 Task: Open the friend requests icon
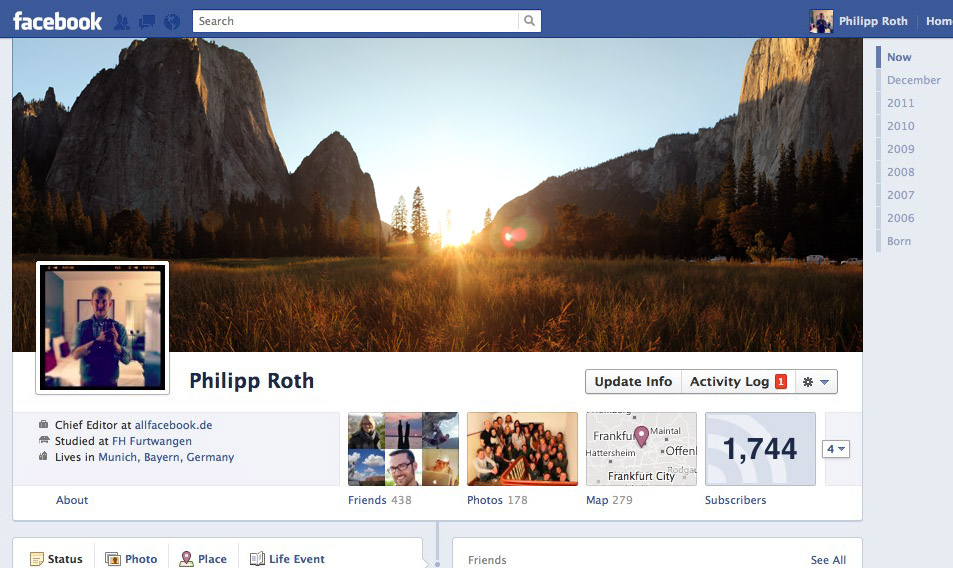[122, 21]
